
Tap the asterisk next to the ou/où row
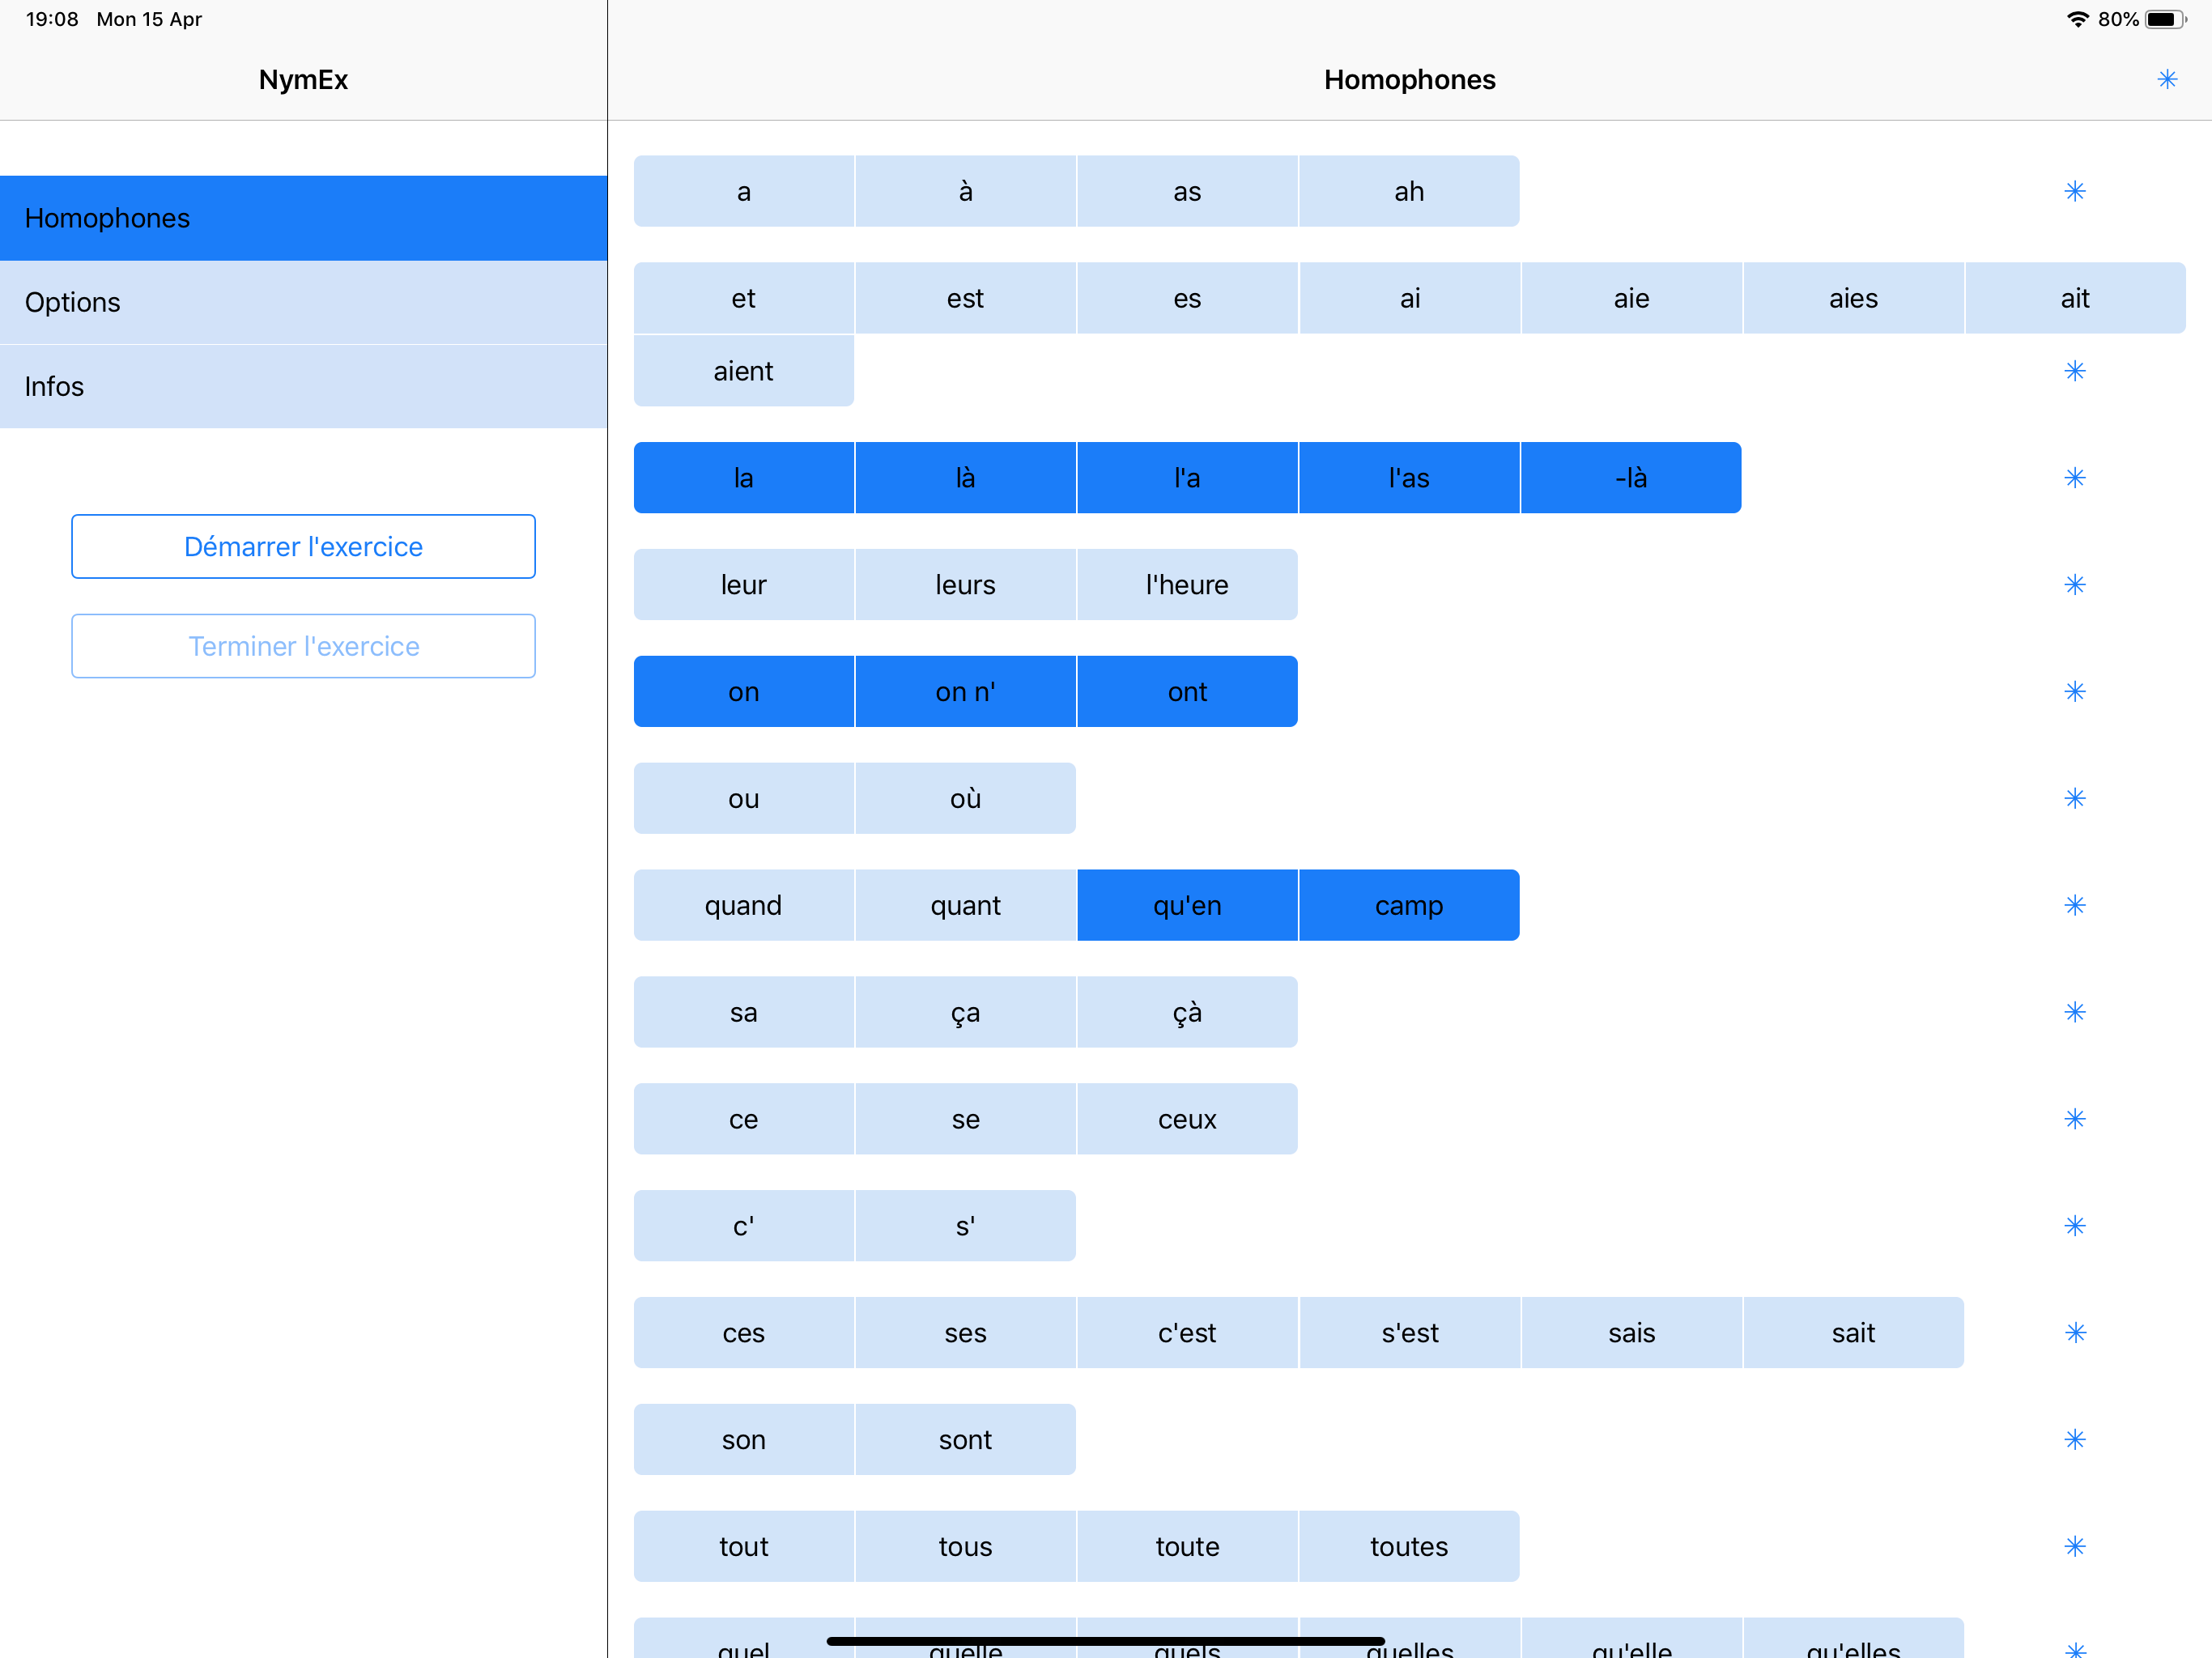(2074, 799)
